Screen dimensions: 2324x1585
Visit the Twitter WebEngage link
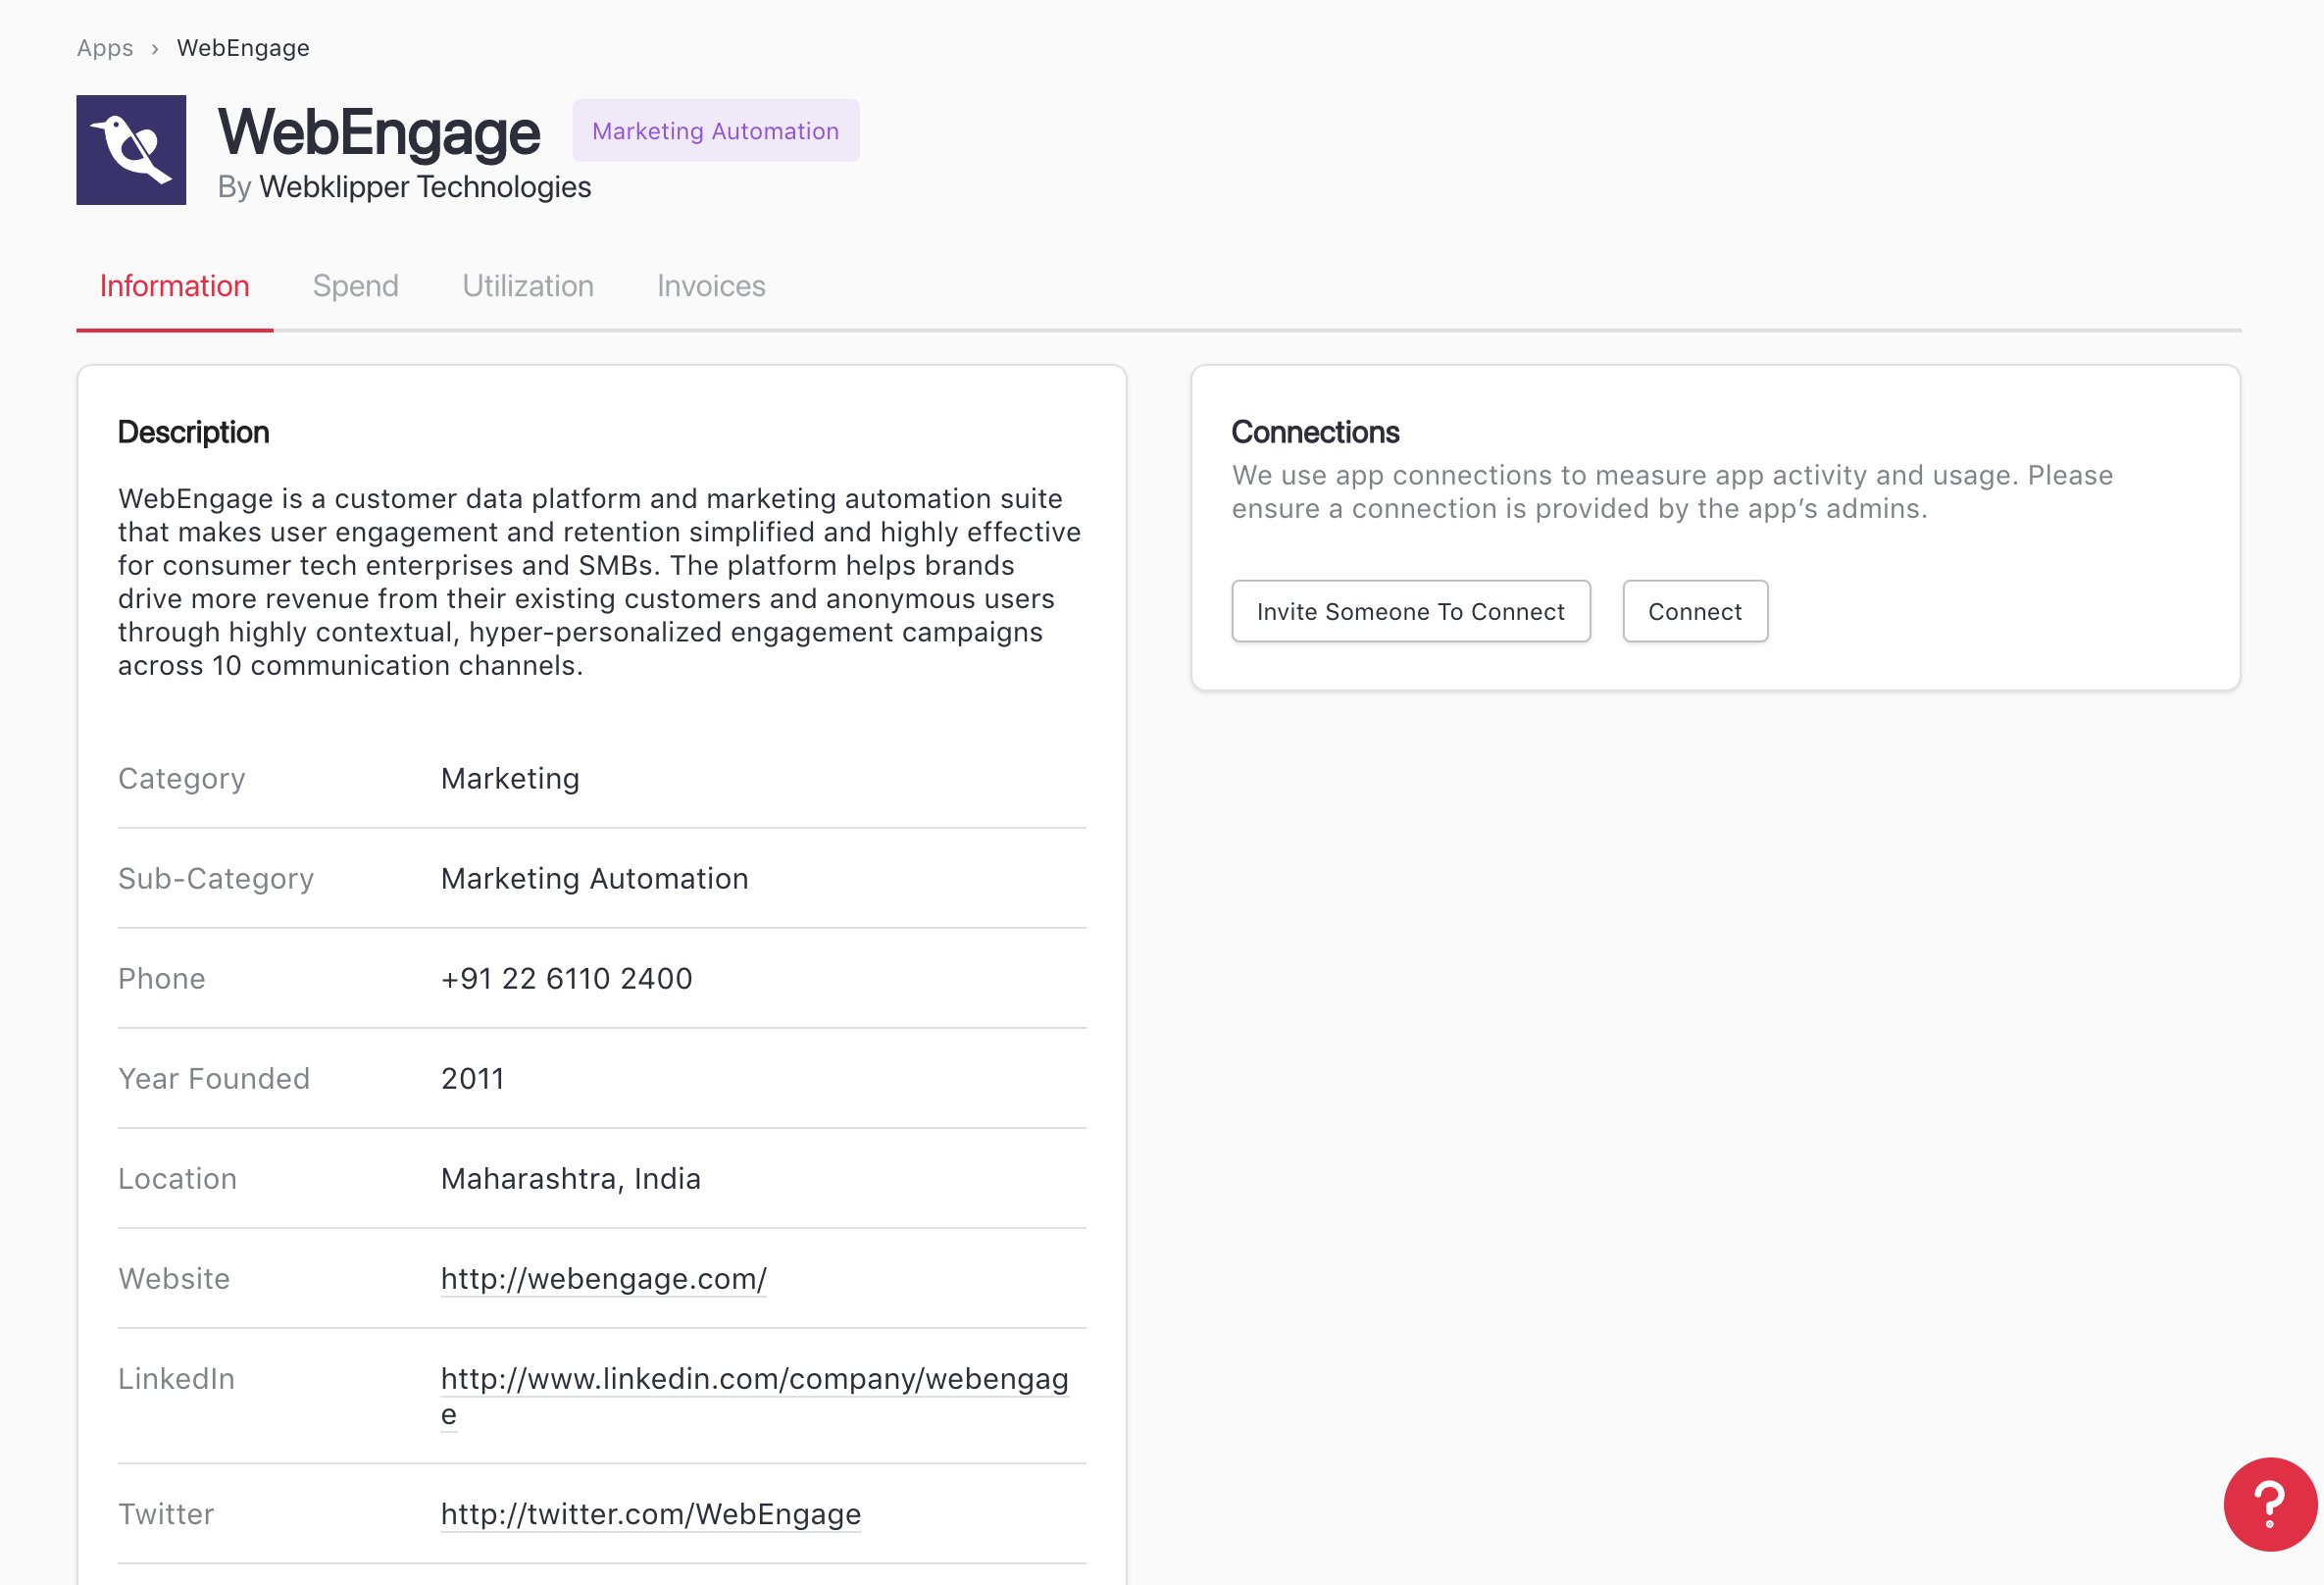click(x=650, y=1513)
